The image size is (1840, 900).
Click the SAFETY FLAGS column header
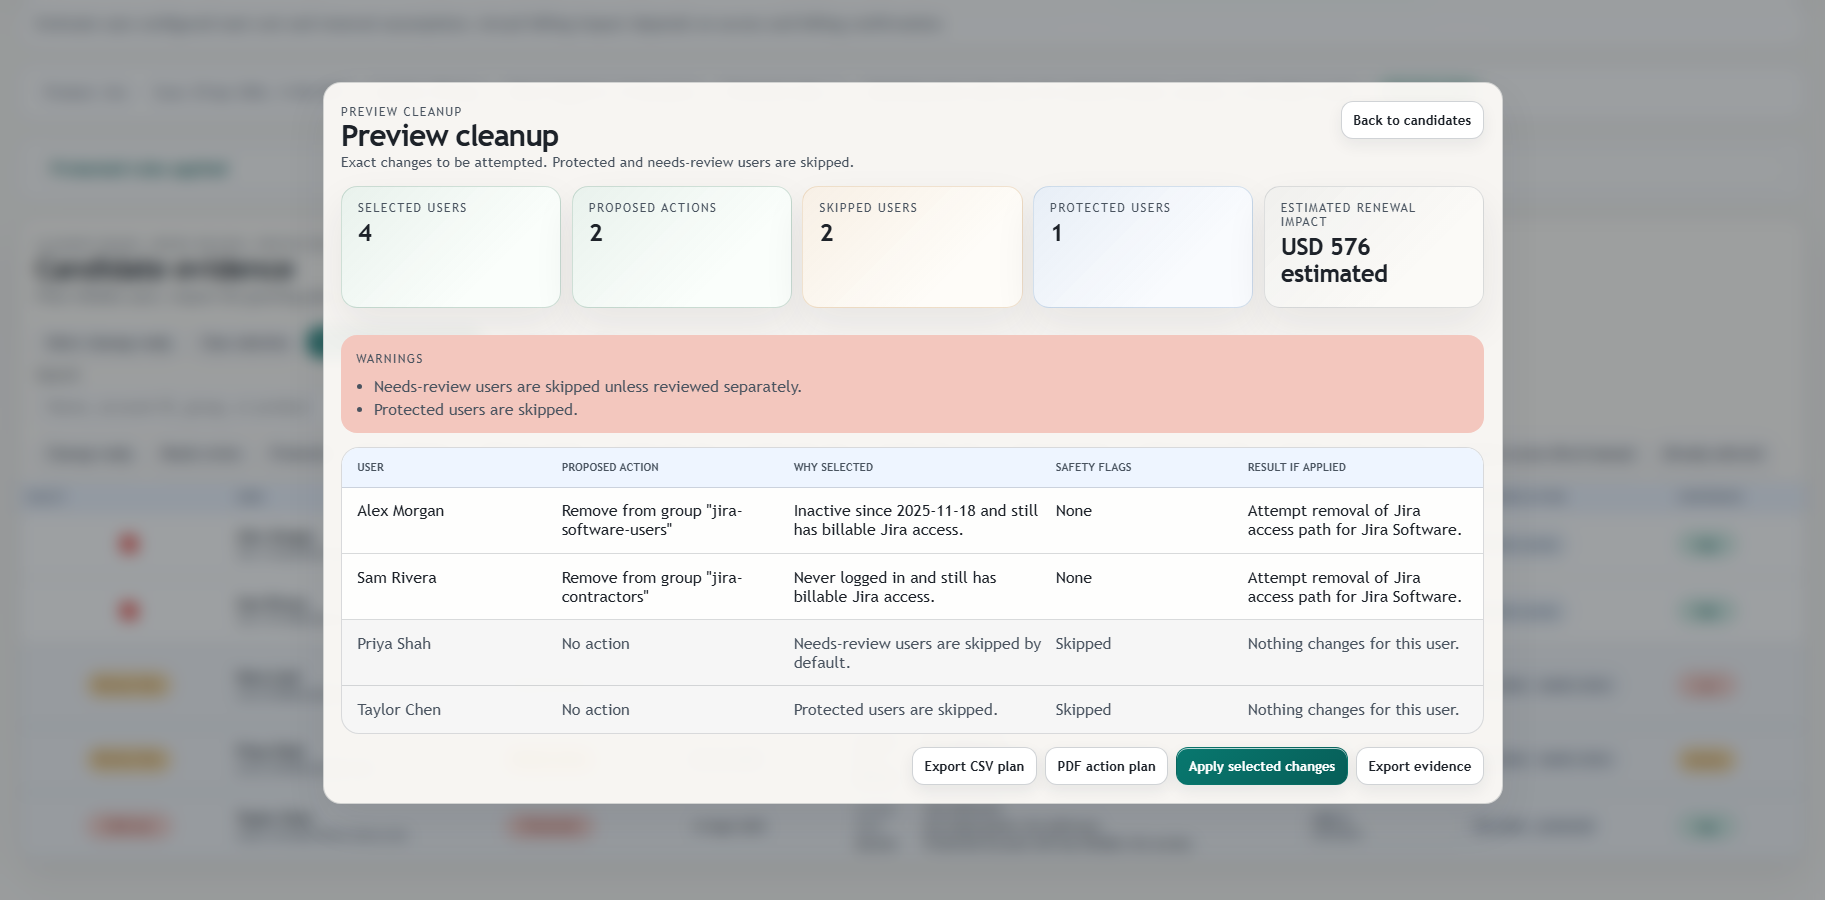[x=1093, y=467]
